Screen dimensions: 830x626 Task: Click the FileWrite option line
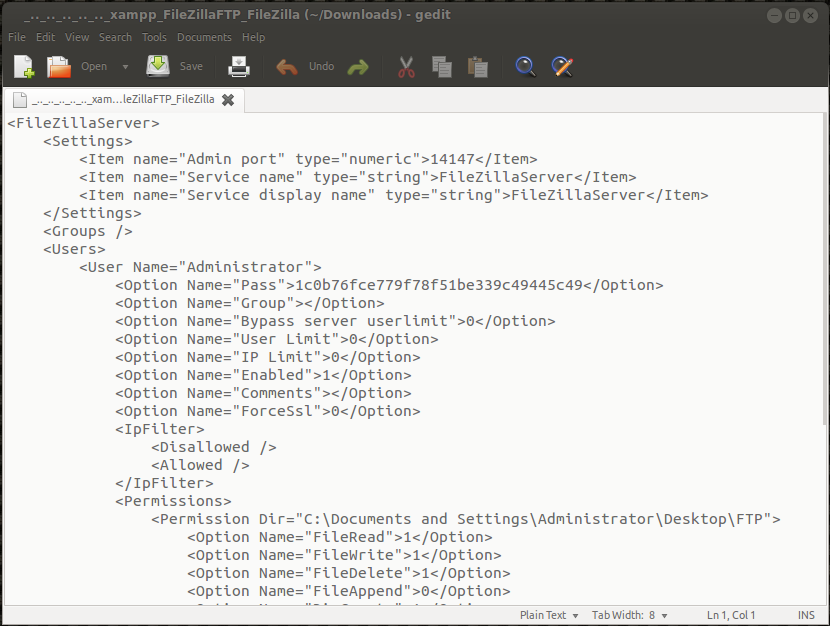tap(344, 555)
